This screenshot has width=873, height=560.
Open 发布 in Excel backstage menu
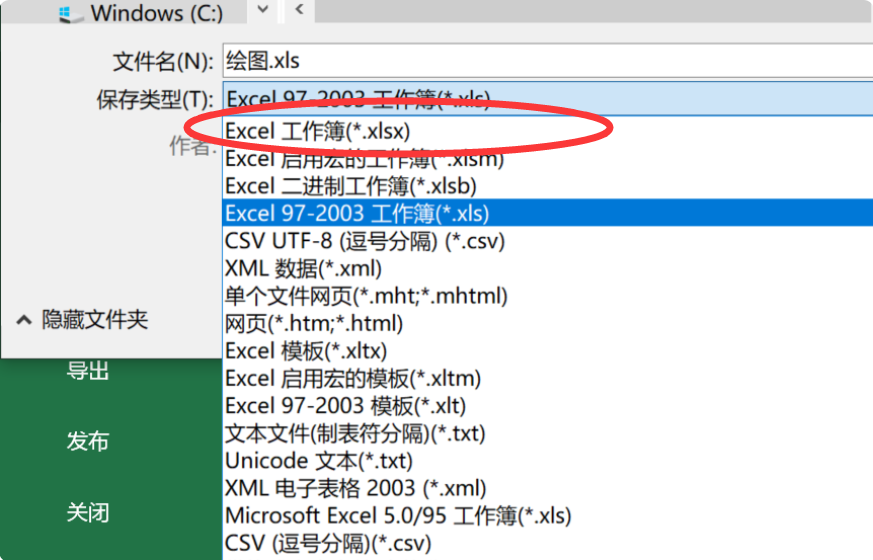click(88, 441)
